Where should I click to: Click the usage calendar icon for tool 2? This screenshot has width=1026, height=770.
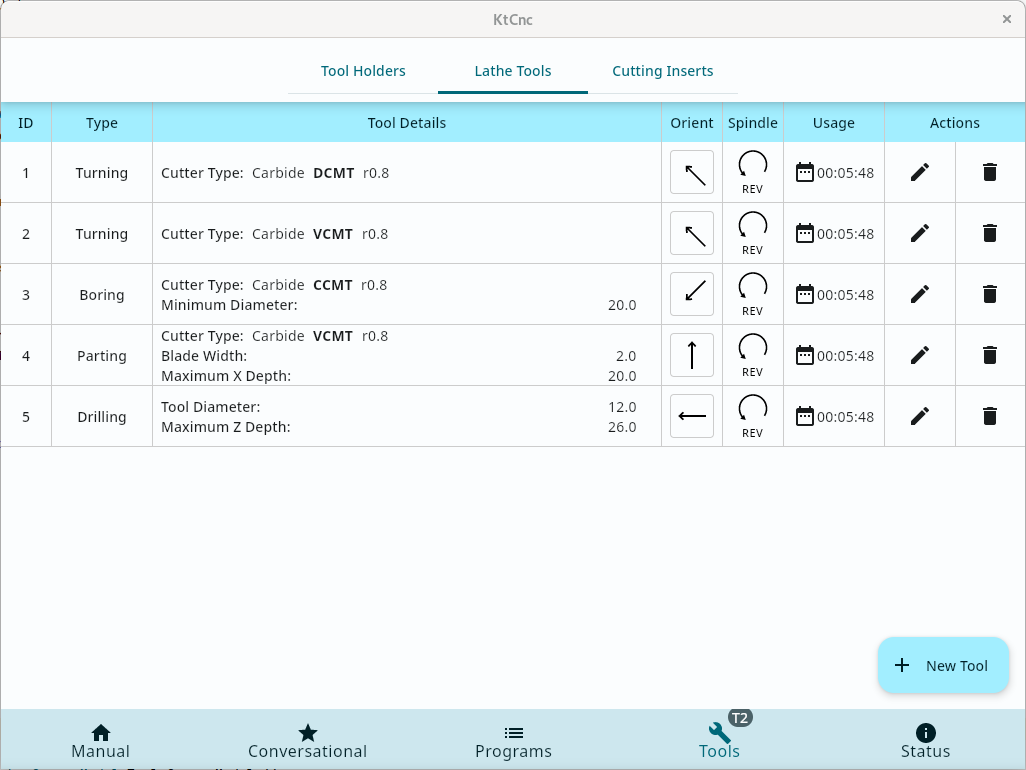805,233
